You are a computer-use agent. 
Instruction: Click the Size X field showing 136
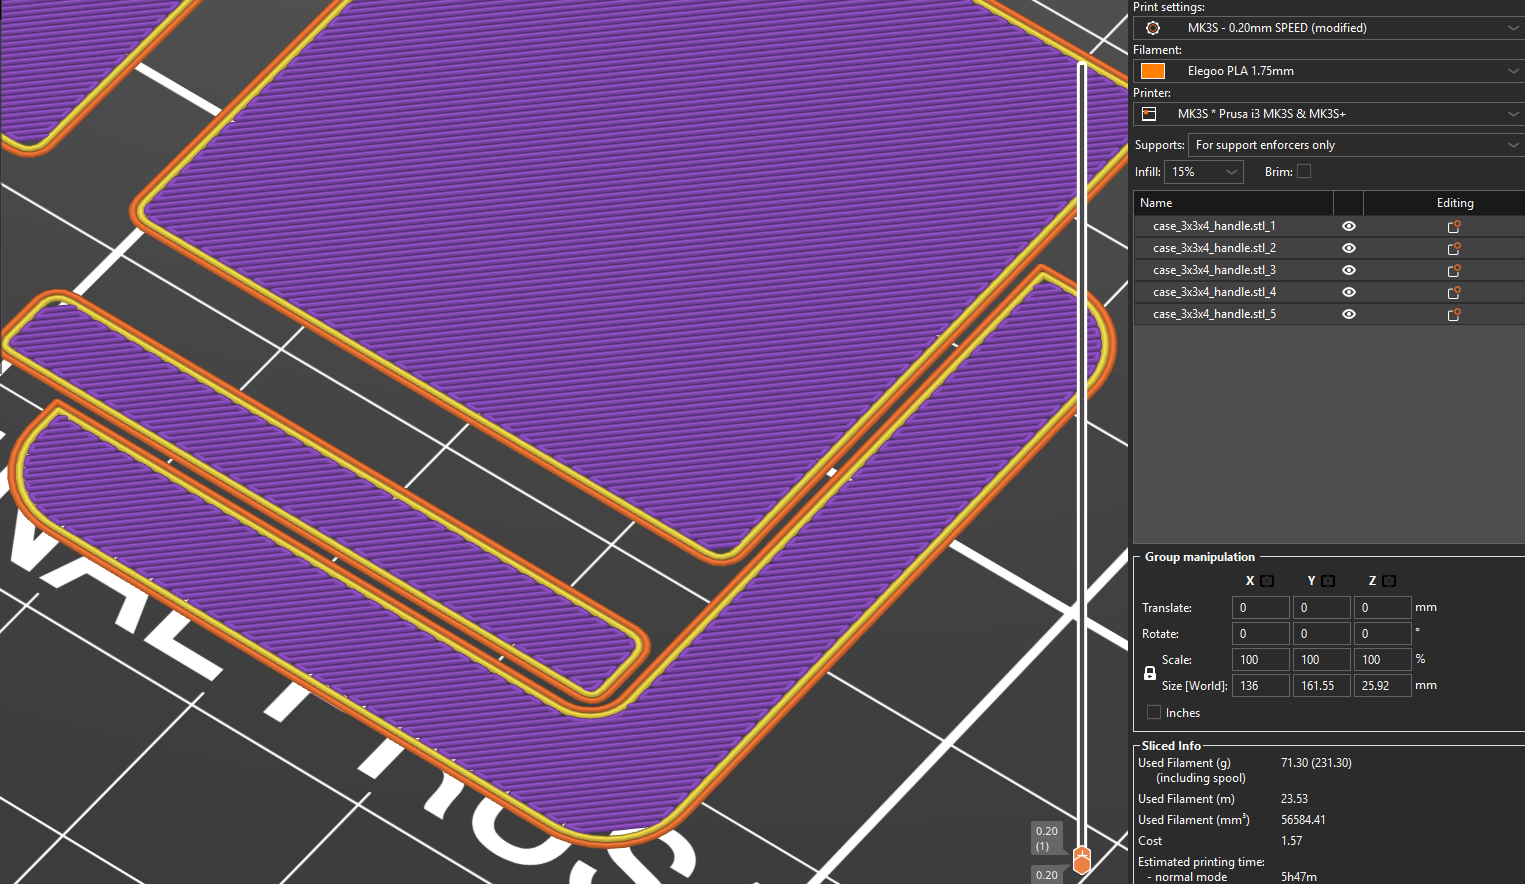[1261, 686]
